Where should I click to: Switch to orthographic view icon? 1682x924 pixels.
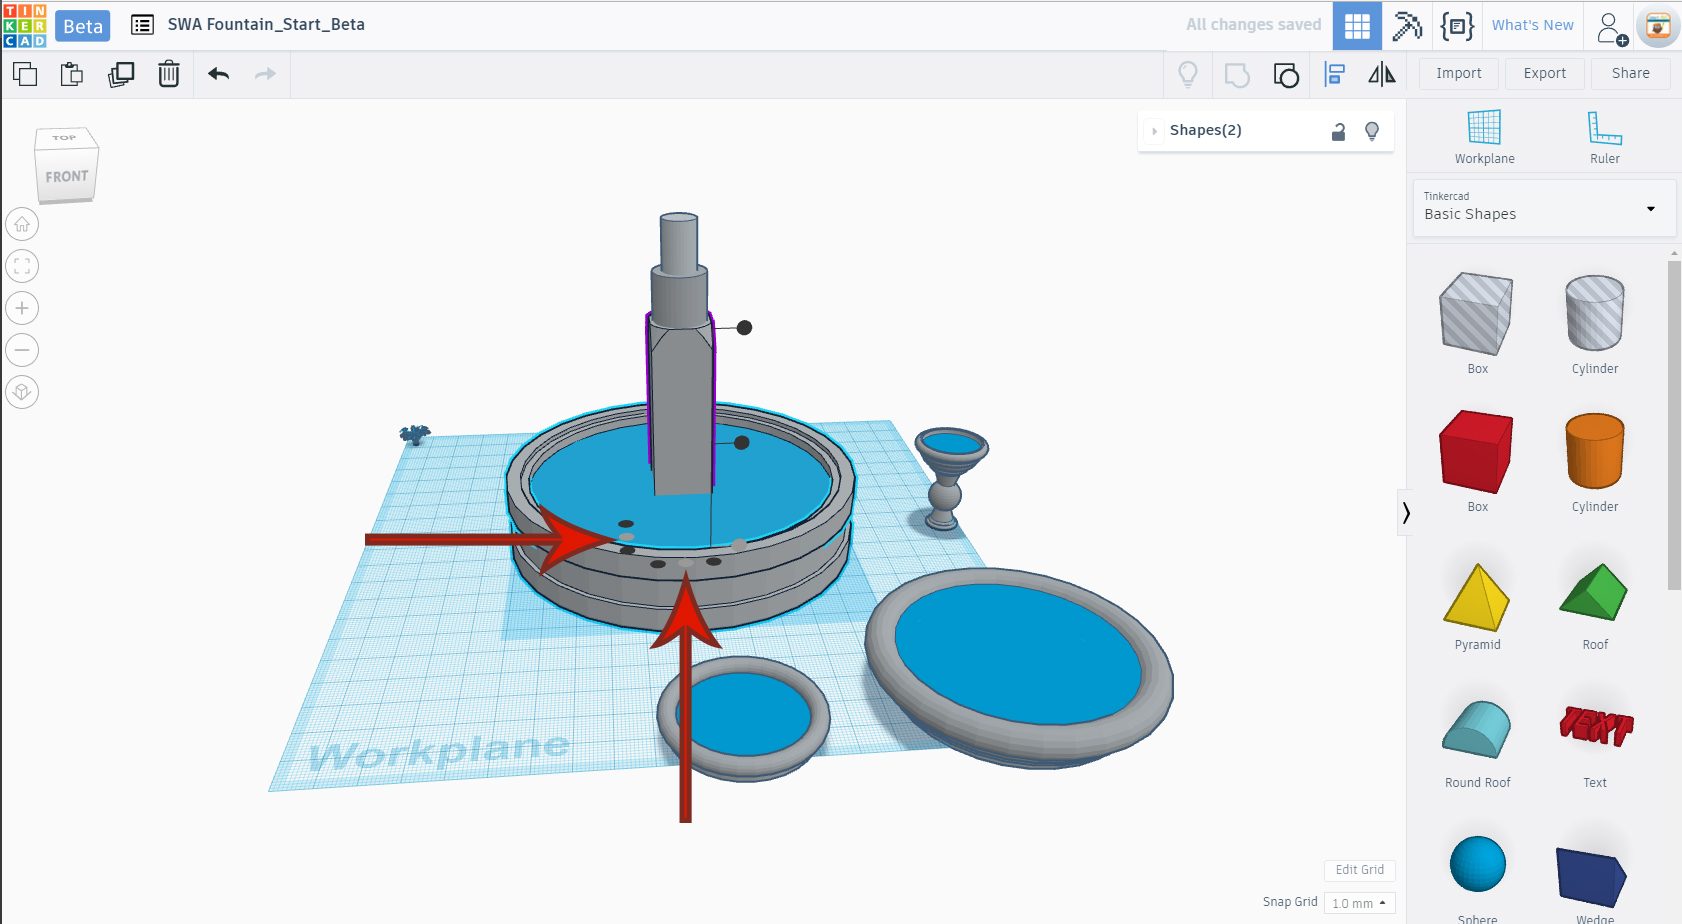tap(22, 392)
